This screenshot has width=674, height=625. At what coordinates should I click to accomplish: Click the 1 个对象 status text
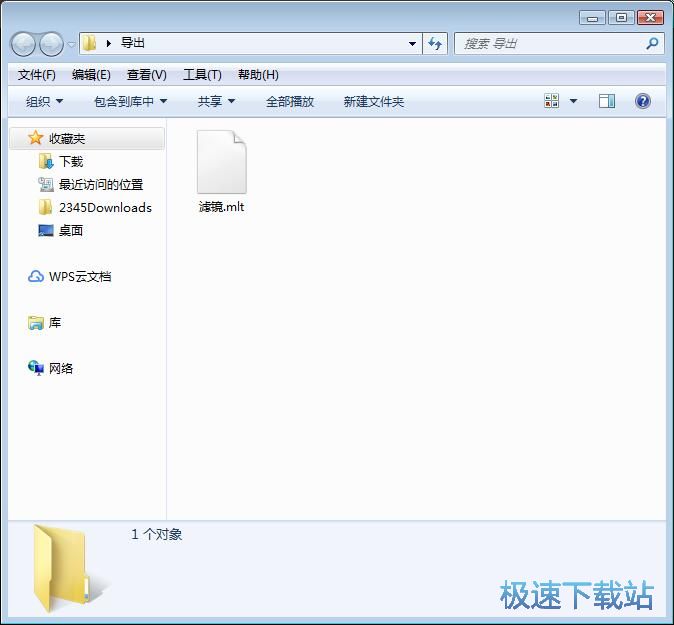pyautogui.click(x=156, y=534)
